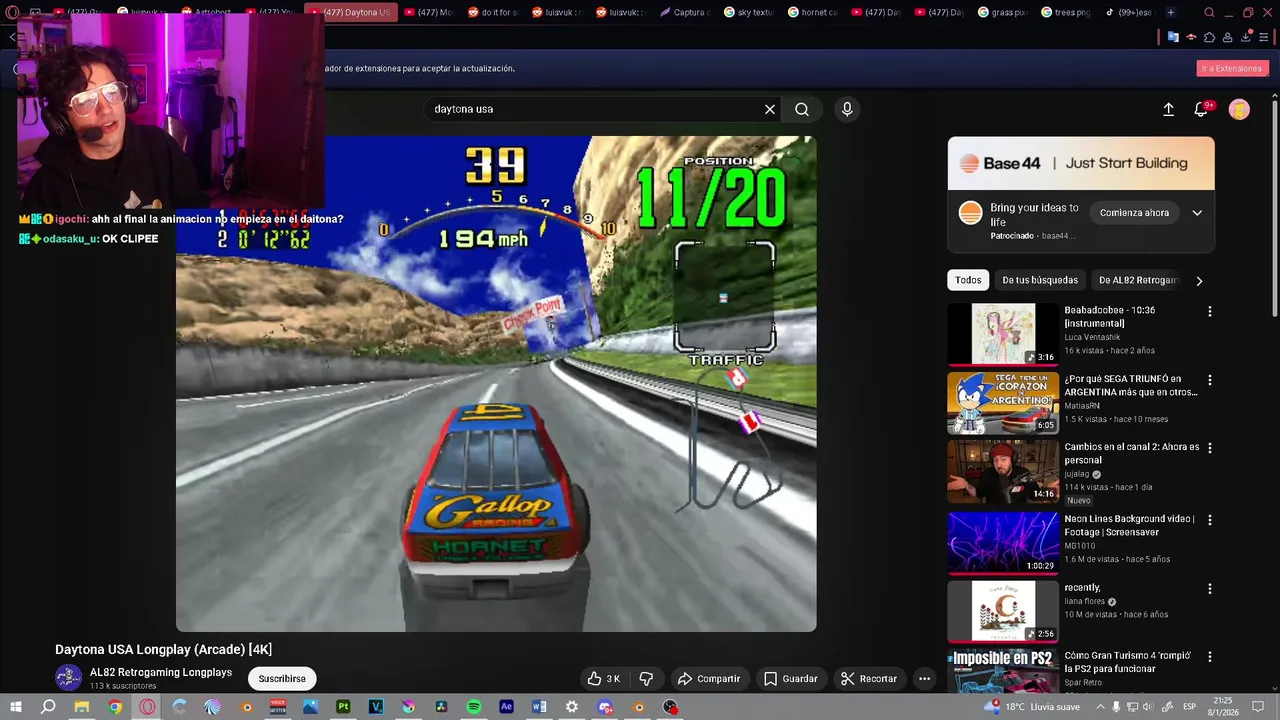Select the De tus búsquedas chip
1280x720 pixels.
[1040, 280]
